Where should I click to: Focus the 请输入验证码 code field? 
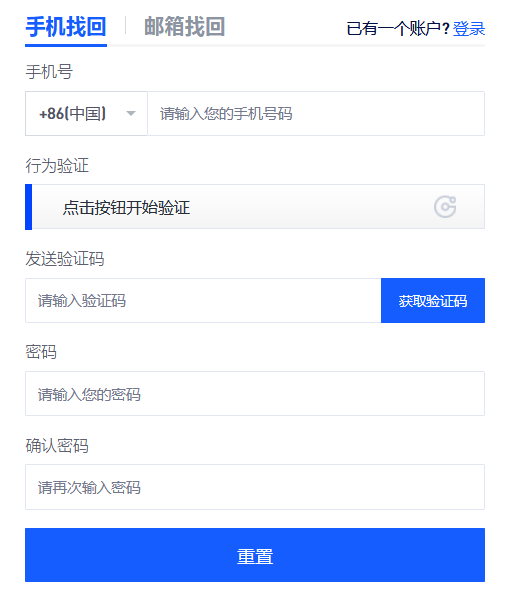point(203,301)
